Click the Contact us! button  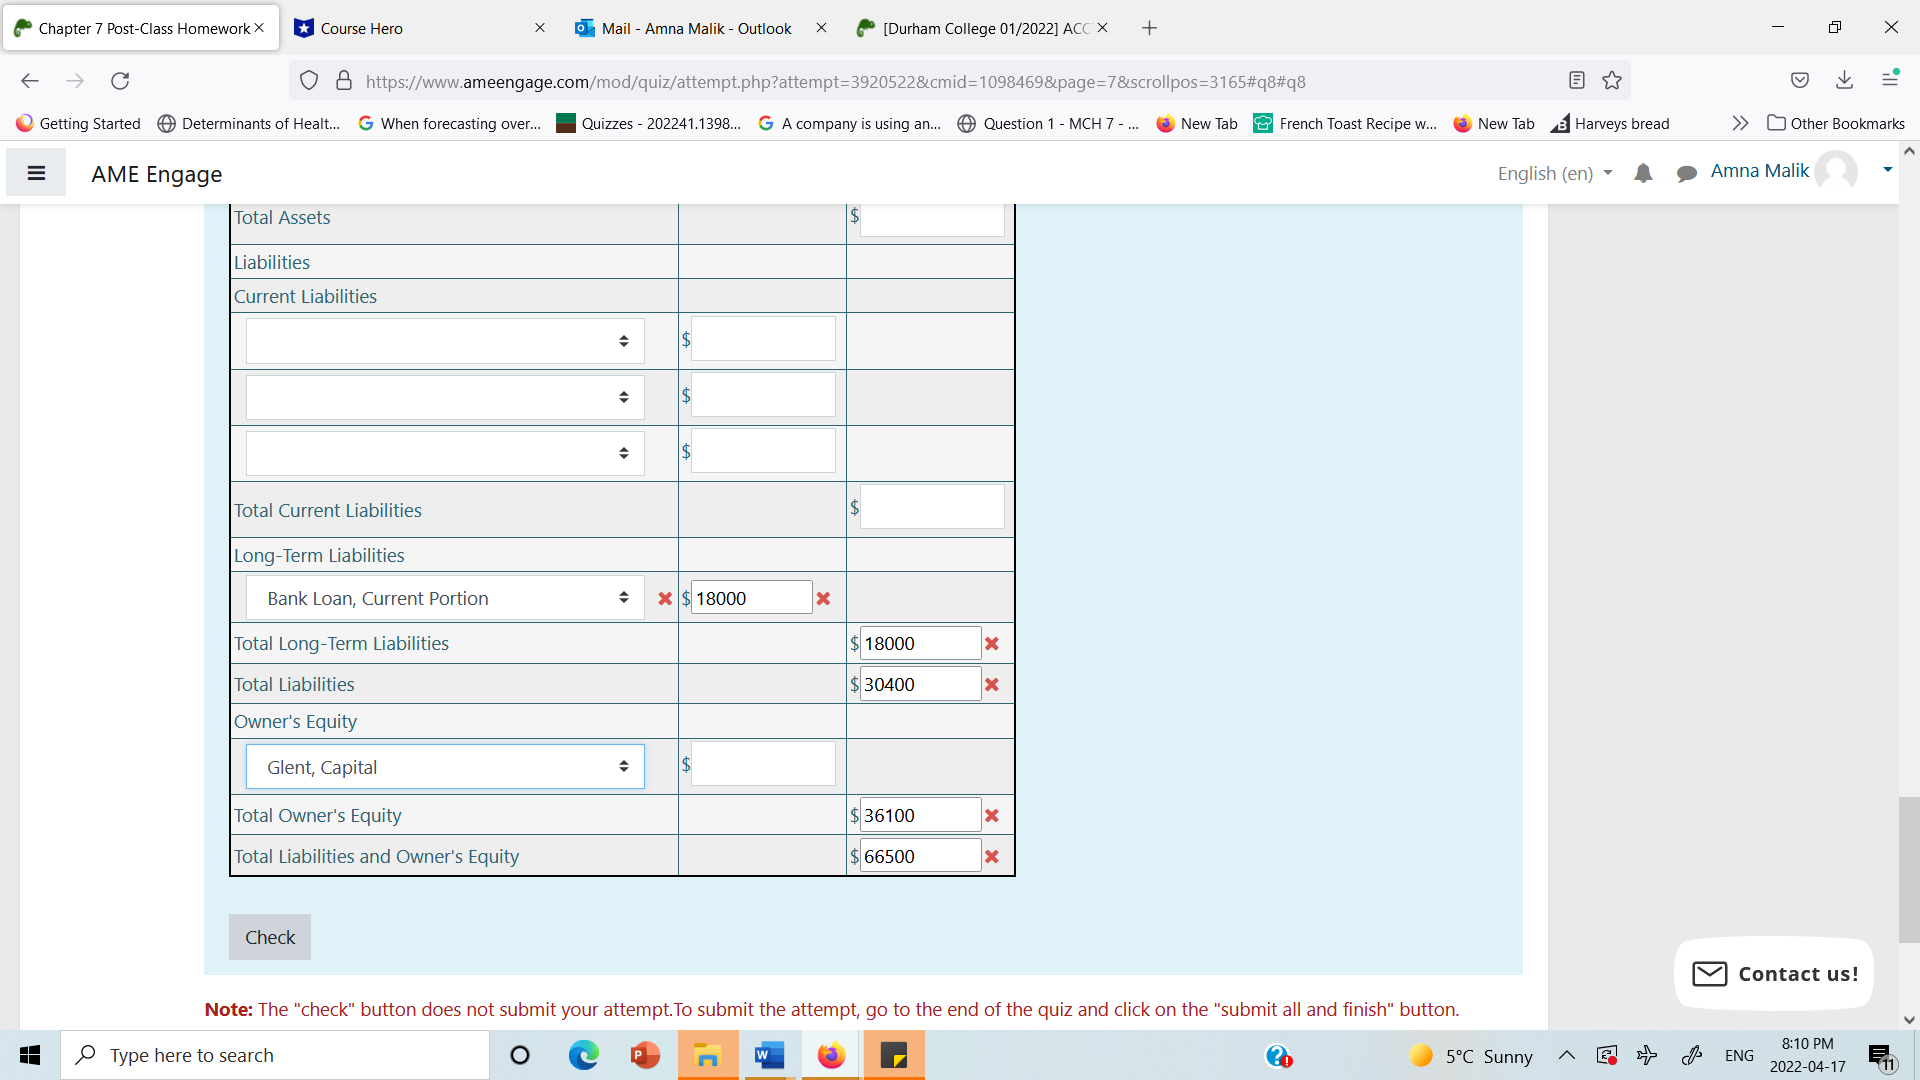1774,973
